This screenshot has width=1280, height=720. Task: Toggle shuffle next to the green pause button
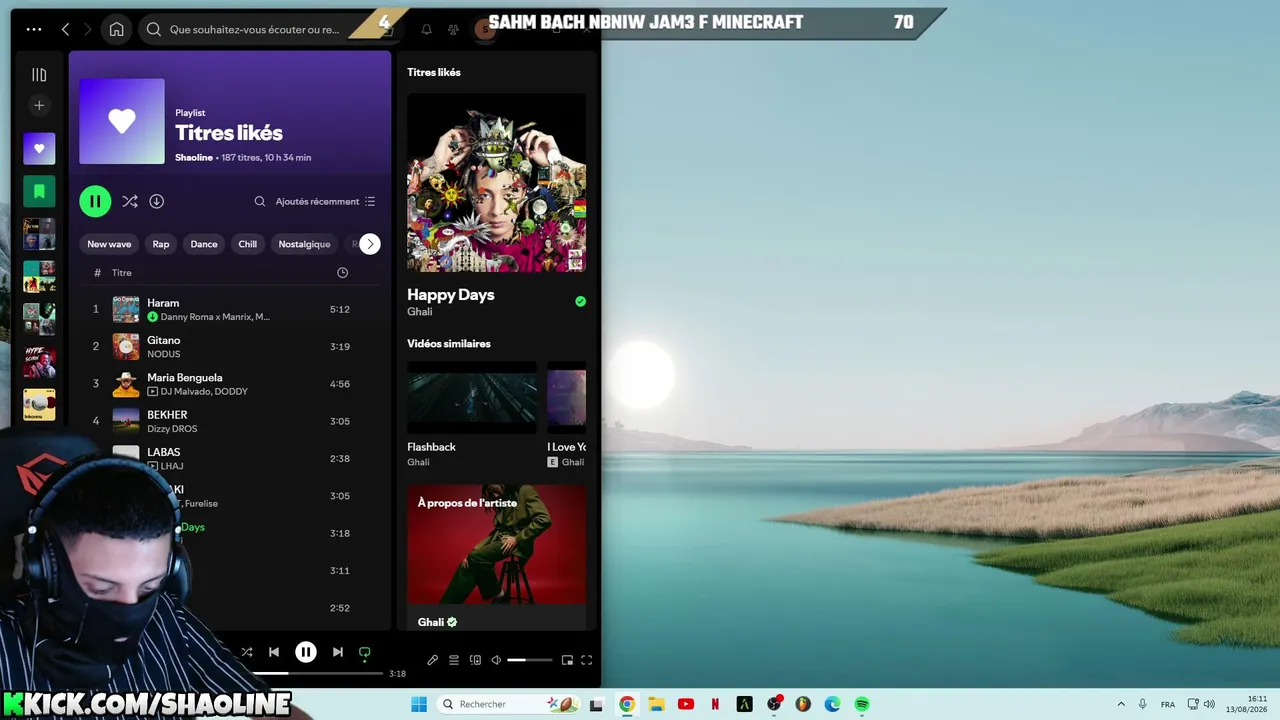(130, 201)
